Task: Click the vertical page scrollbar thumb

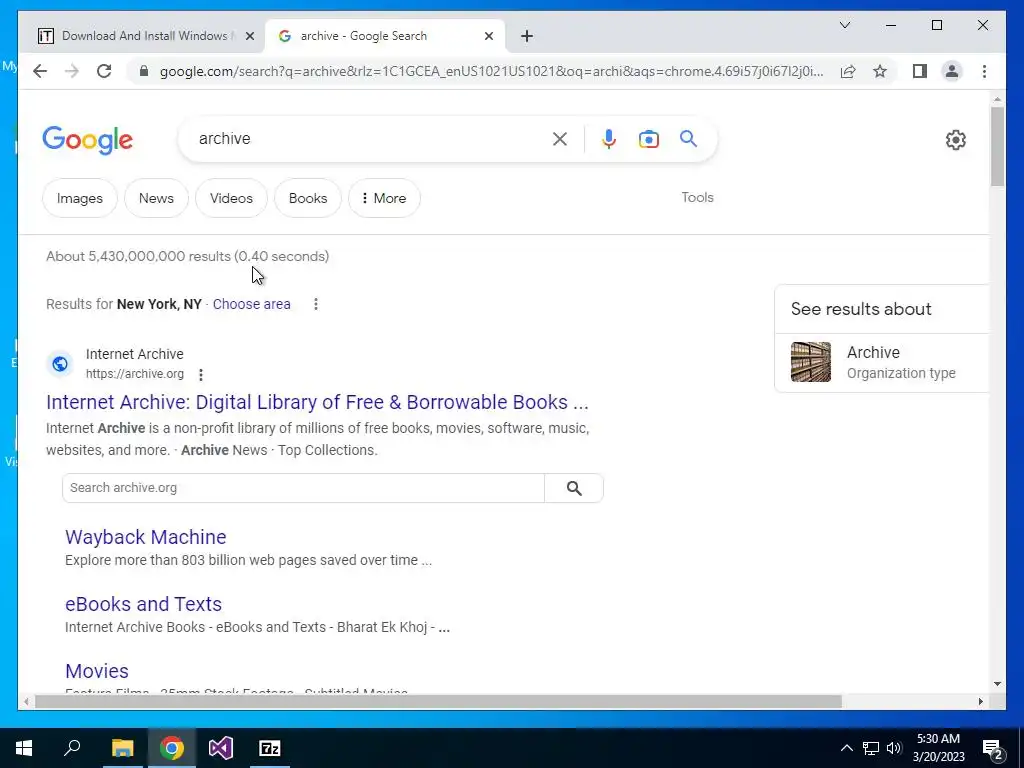Action: 997,146
